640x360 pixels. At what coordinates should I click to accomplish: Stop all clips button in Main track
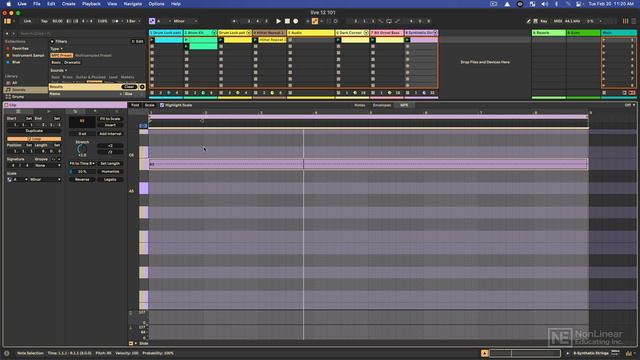tap(604, 93)
